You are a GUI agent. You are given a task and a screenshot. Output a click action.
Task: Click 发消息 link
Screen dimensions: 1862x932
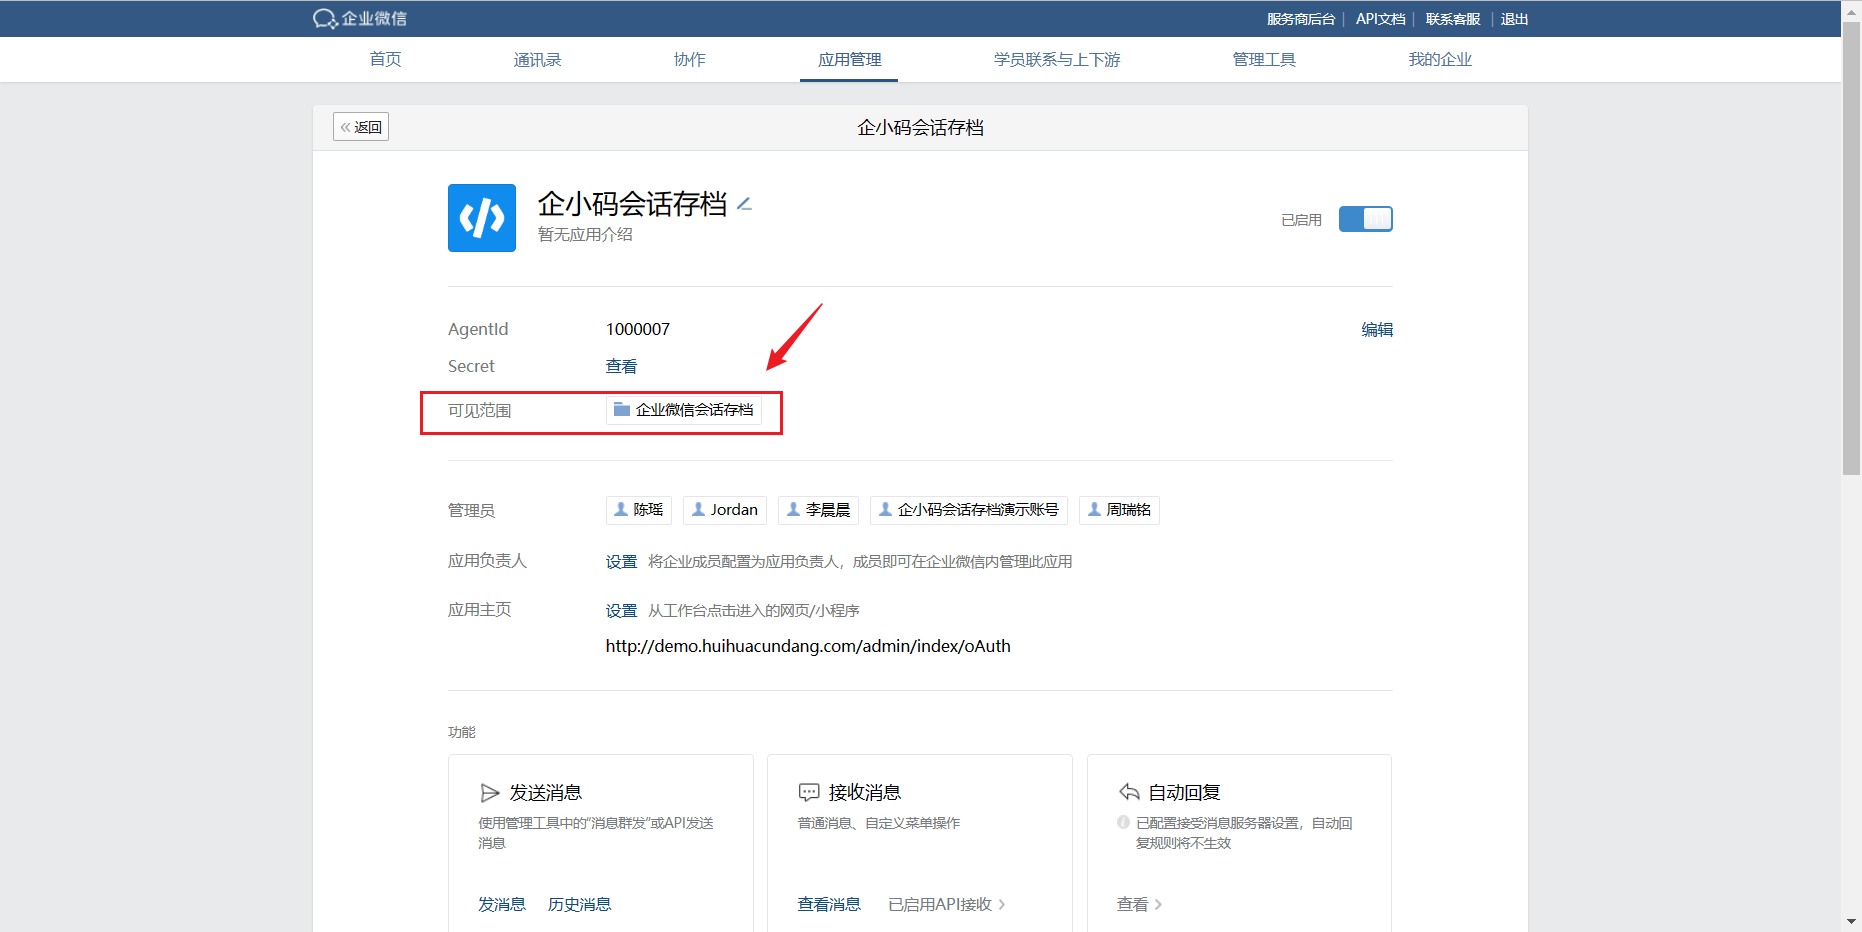tap(501, 904)
